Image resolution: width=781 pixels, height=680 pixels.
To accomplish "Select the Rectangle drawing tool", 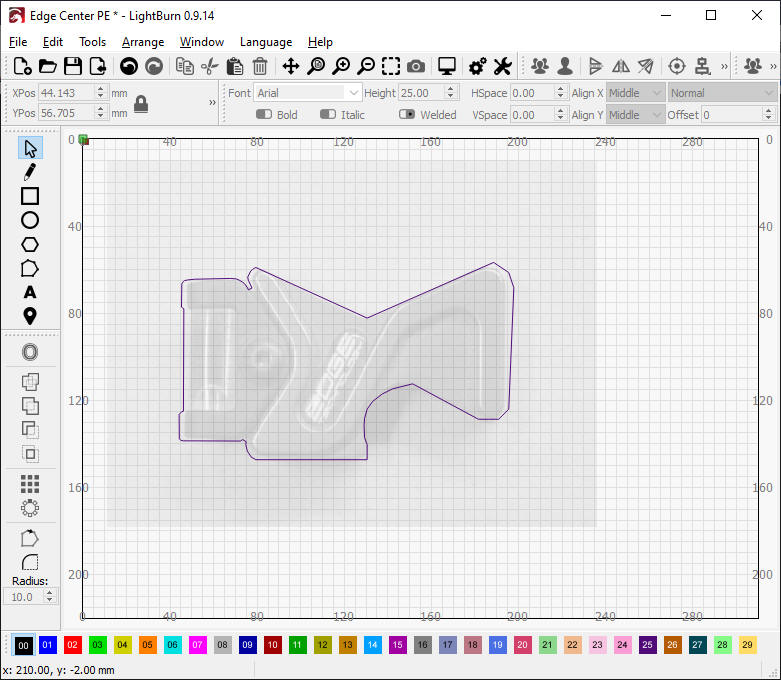I will (30, 196).
